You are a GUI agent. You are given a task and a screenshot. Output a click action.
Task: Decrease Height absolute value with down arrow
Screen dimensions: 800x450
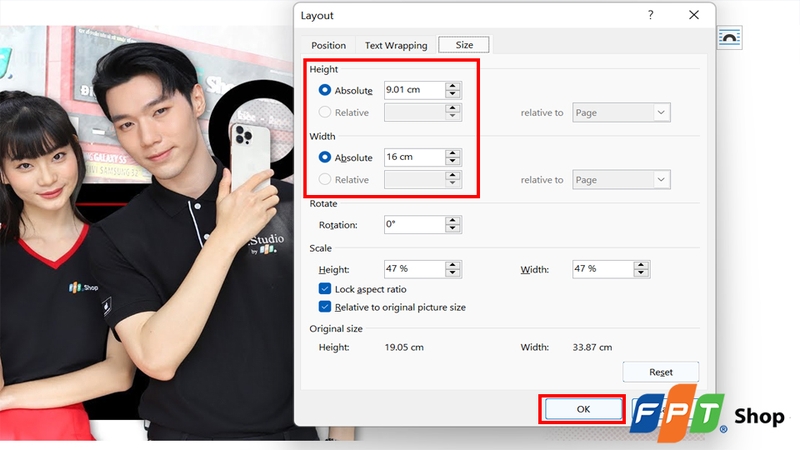pyautogui.click(x=453, y=94)
